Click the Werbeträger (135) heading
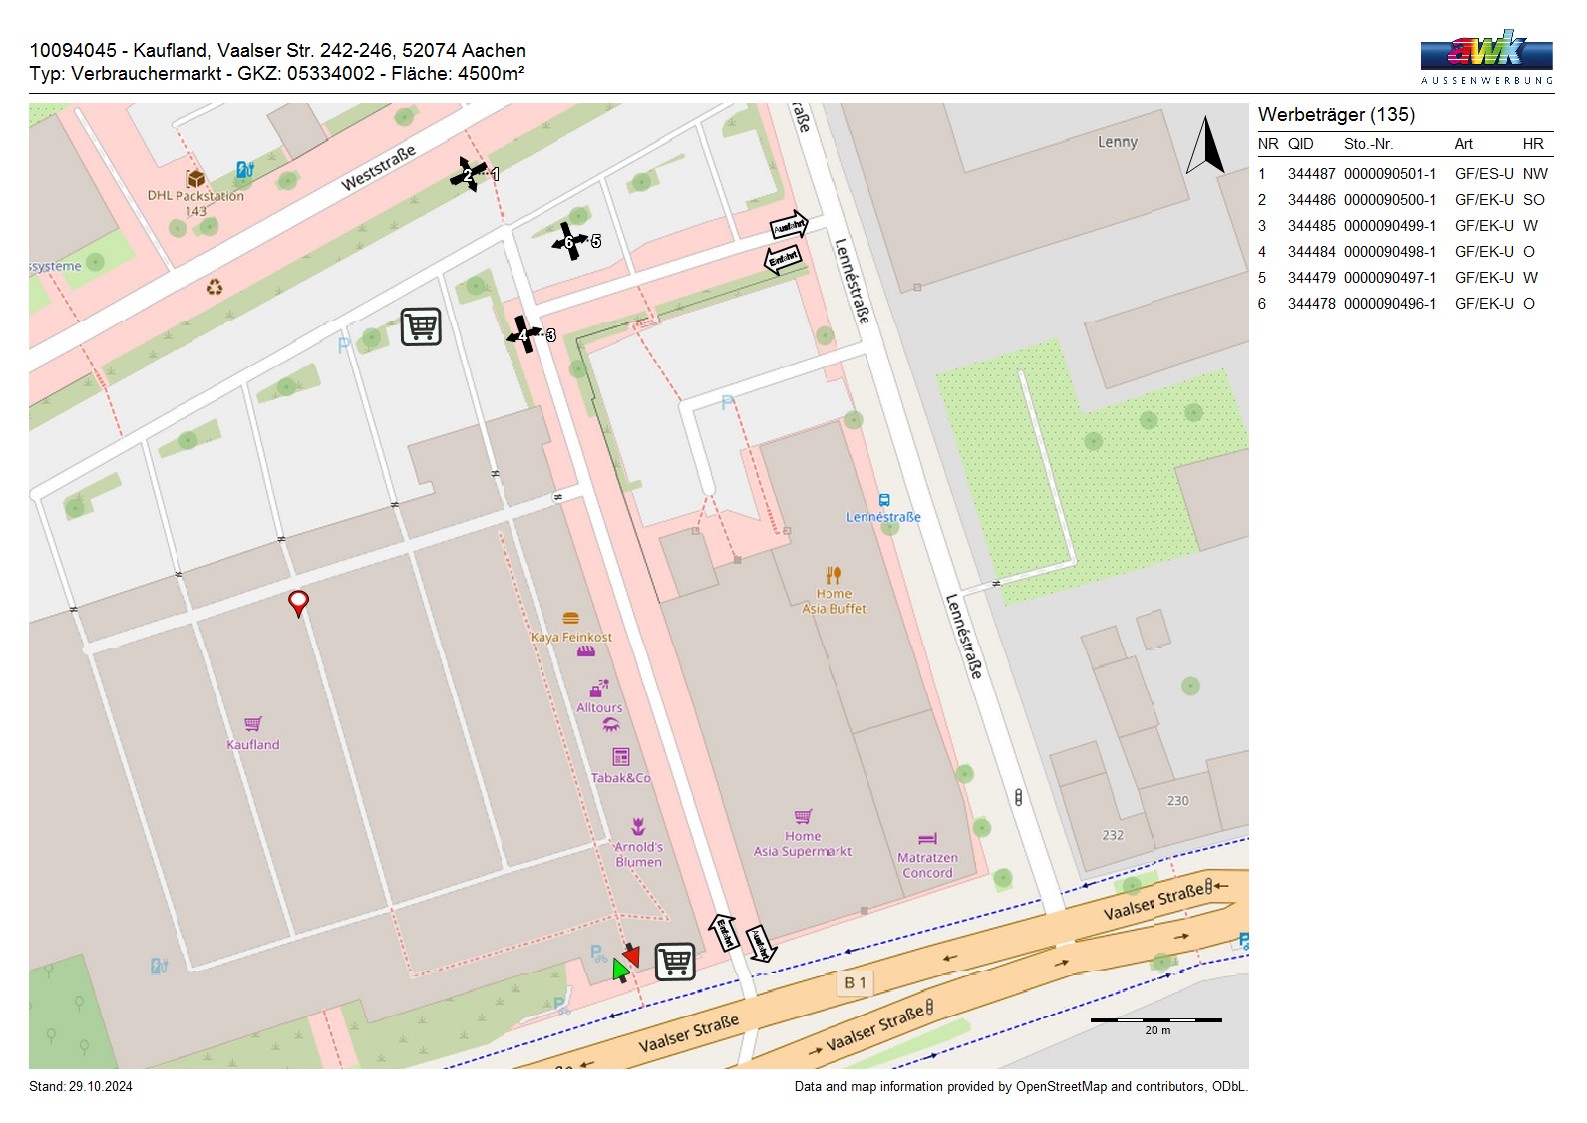The height and width of the screenshot is (1123, 1587). 1336,115
